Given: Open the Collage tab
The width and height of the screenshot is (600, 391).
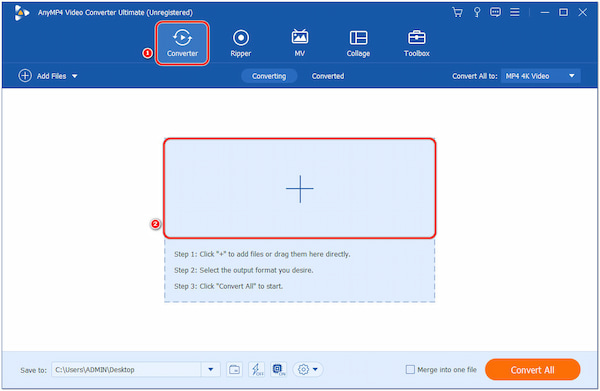Looking at the screenshot, I should (358, 44).
